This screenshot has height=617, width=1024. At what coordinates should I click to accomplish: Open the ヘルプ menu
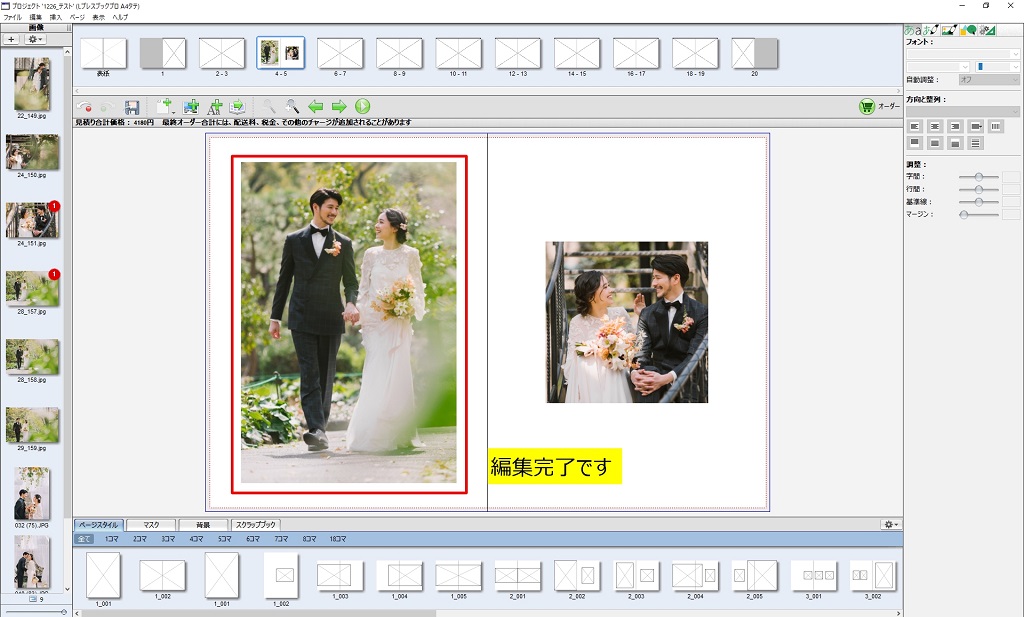(120, 18)
